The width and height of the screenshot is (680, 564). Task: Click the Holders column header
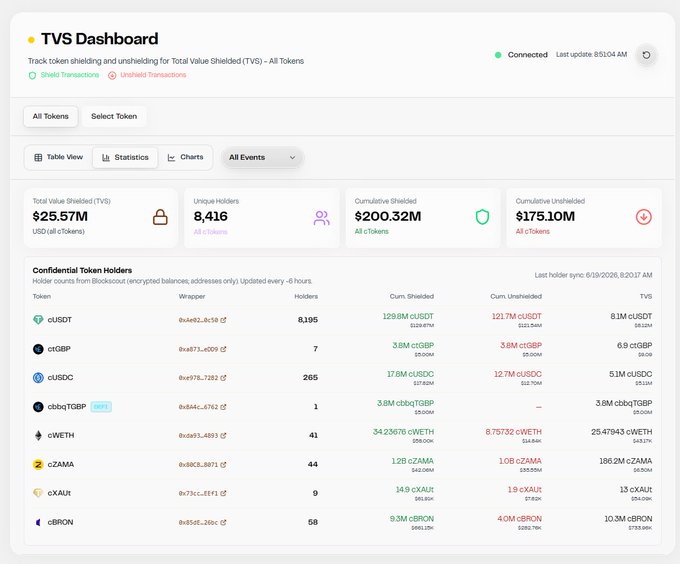(306, 297)
